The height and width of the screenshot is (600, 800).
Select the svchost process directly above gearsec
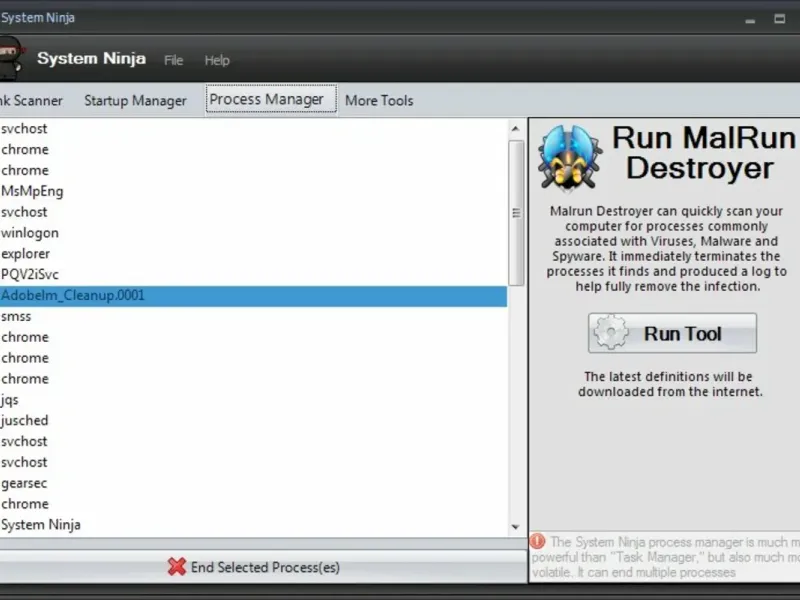(x=253, y=463)
